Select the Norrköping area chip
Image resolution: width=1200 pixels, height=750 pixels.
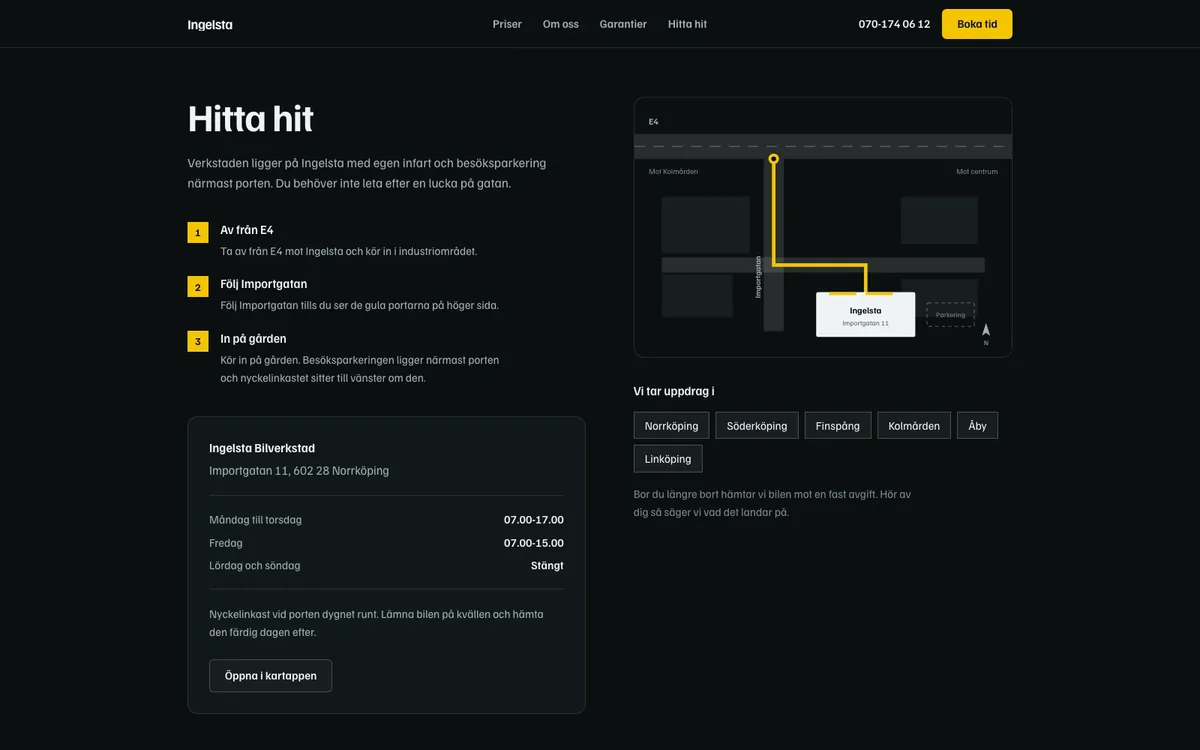[672, 426]
